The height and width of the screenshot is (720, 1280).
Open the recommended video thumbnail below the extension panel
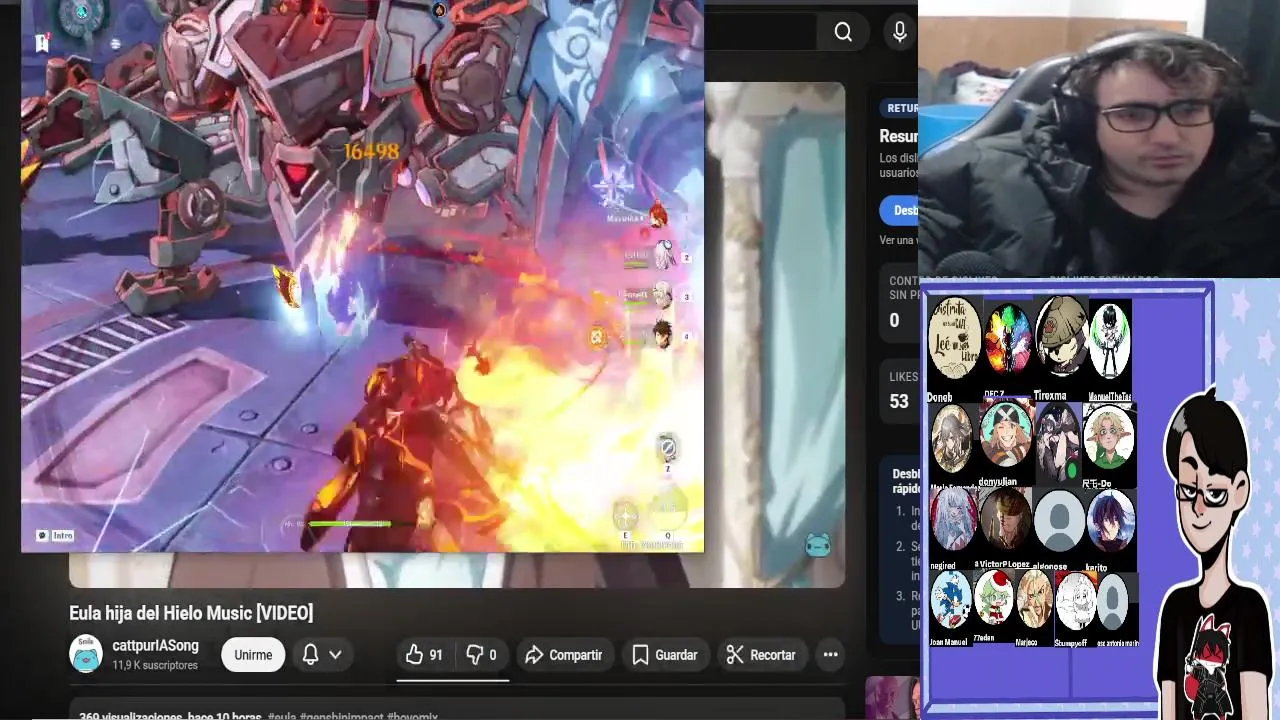892,698
